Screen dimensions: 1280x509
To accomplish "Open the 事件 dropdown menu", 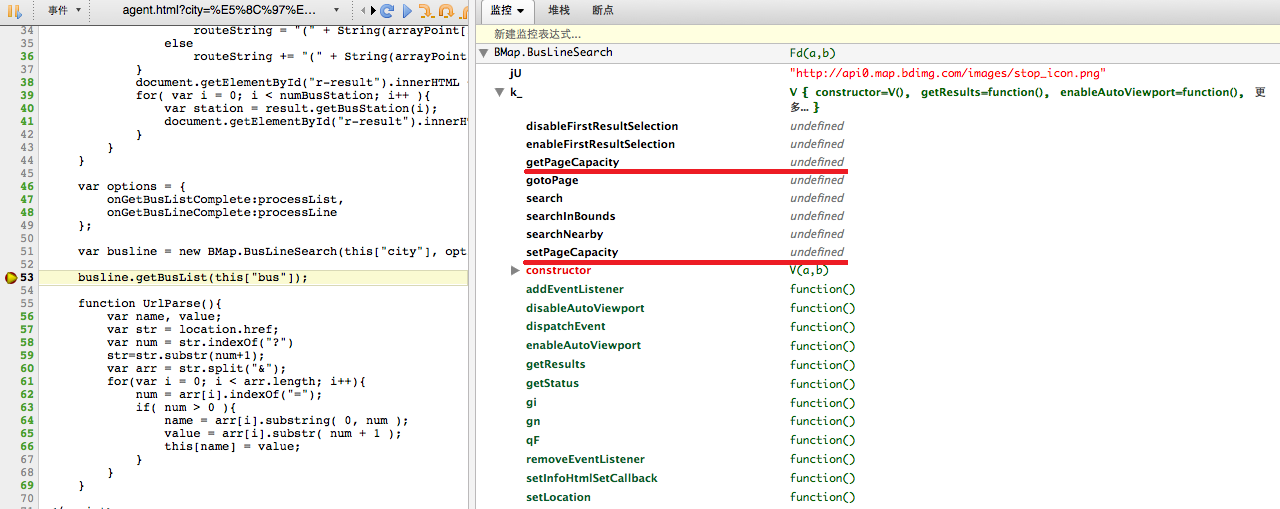I will point(64,10).
